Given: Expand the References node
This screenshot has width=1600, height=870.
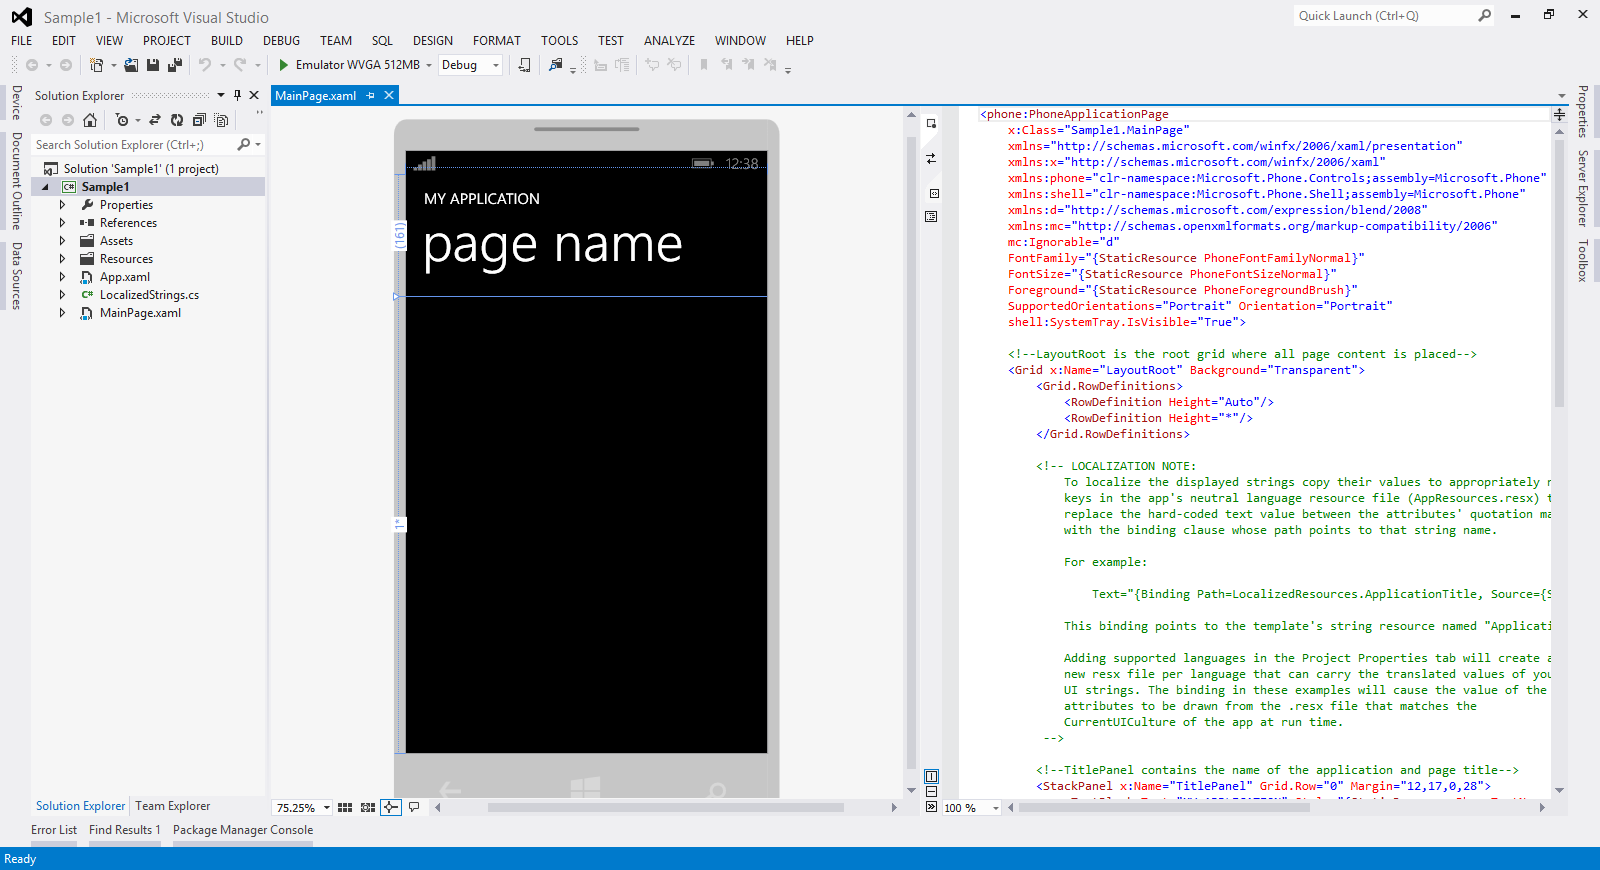Looking at the screenshot, I should 62,223.
